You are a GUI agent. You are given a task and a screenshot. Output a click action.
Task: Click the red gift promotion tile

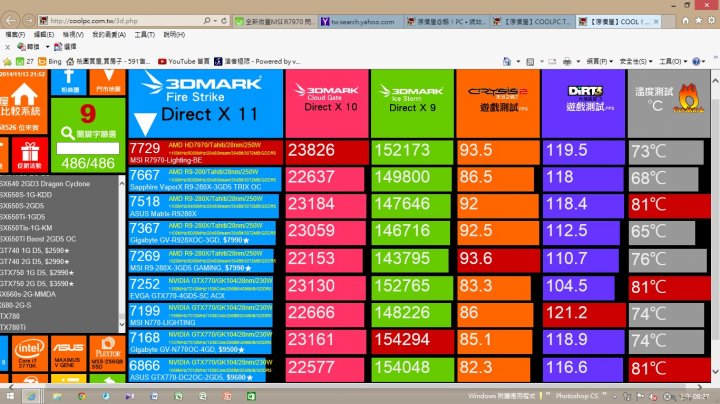(x=30, y=155)
